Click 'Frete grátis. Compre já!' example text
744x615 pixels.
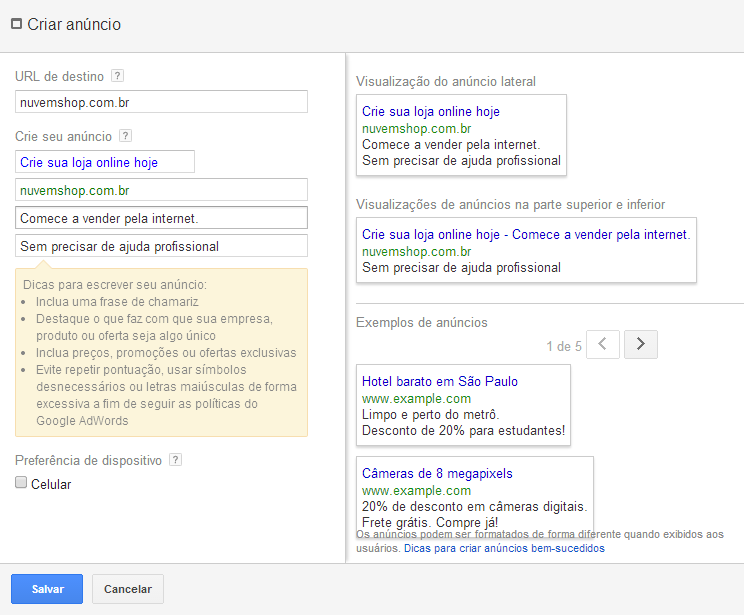(x=430, y=522)
